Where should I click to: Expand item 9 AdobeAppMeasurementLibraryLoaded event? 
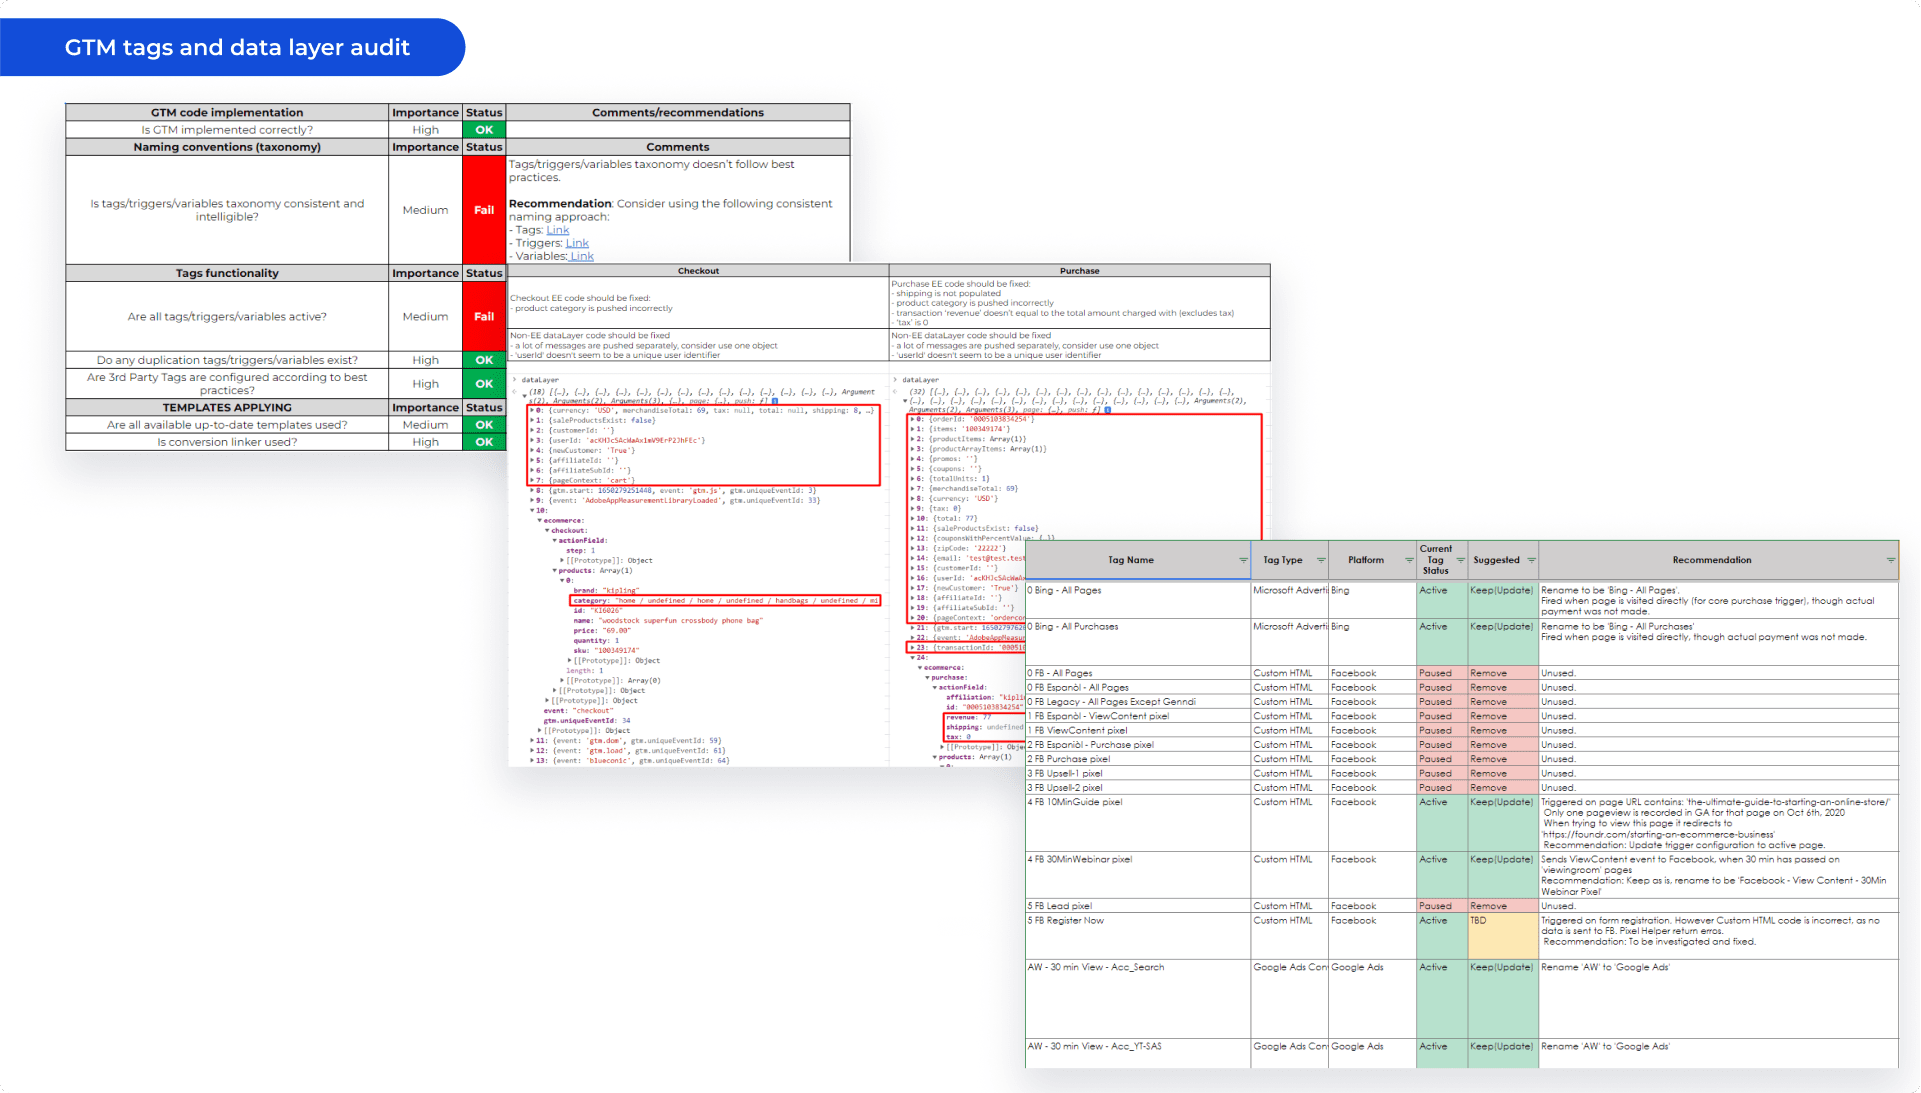pyautogui.click(x=533, y=501)
